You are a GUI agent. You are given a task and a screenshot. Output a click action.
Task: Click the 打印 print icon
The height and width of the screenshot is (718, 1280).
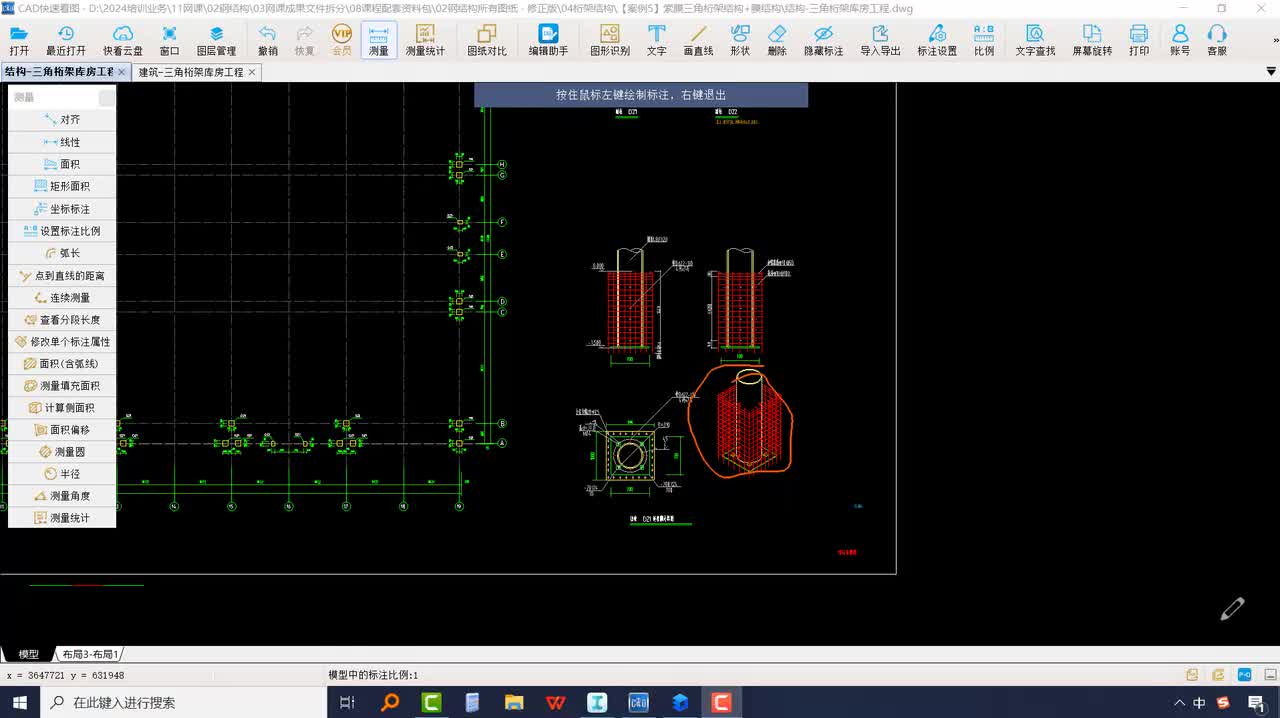(1138, 40)
